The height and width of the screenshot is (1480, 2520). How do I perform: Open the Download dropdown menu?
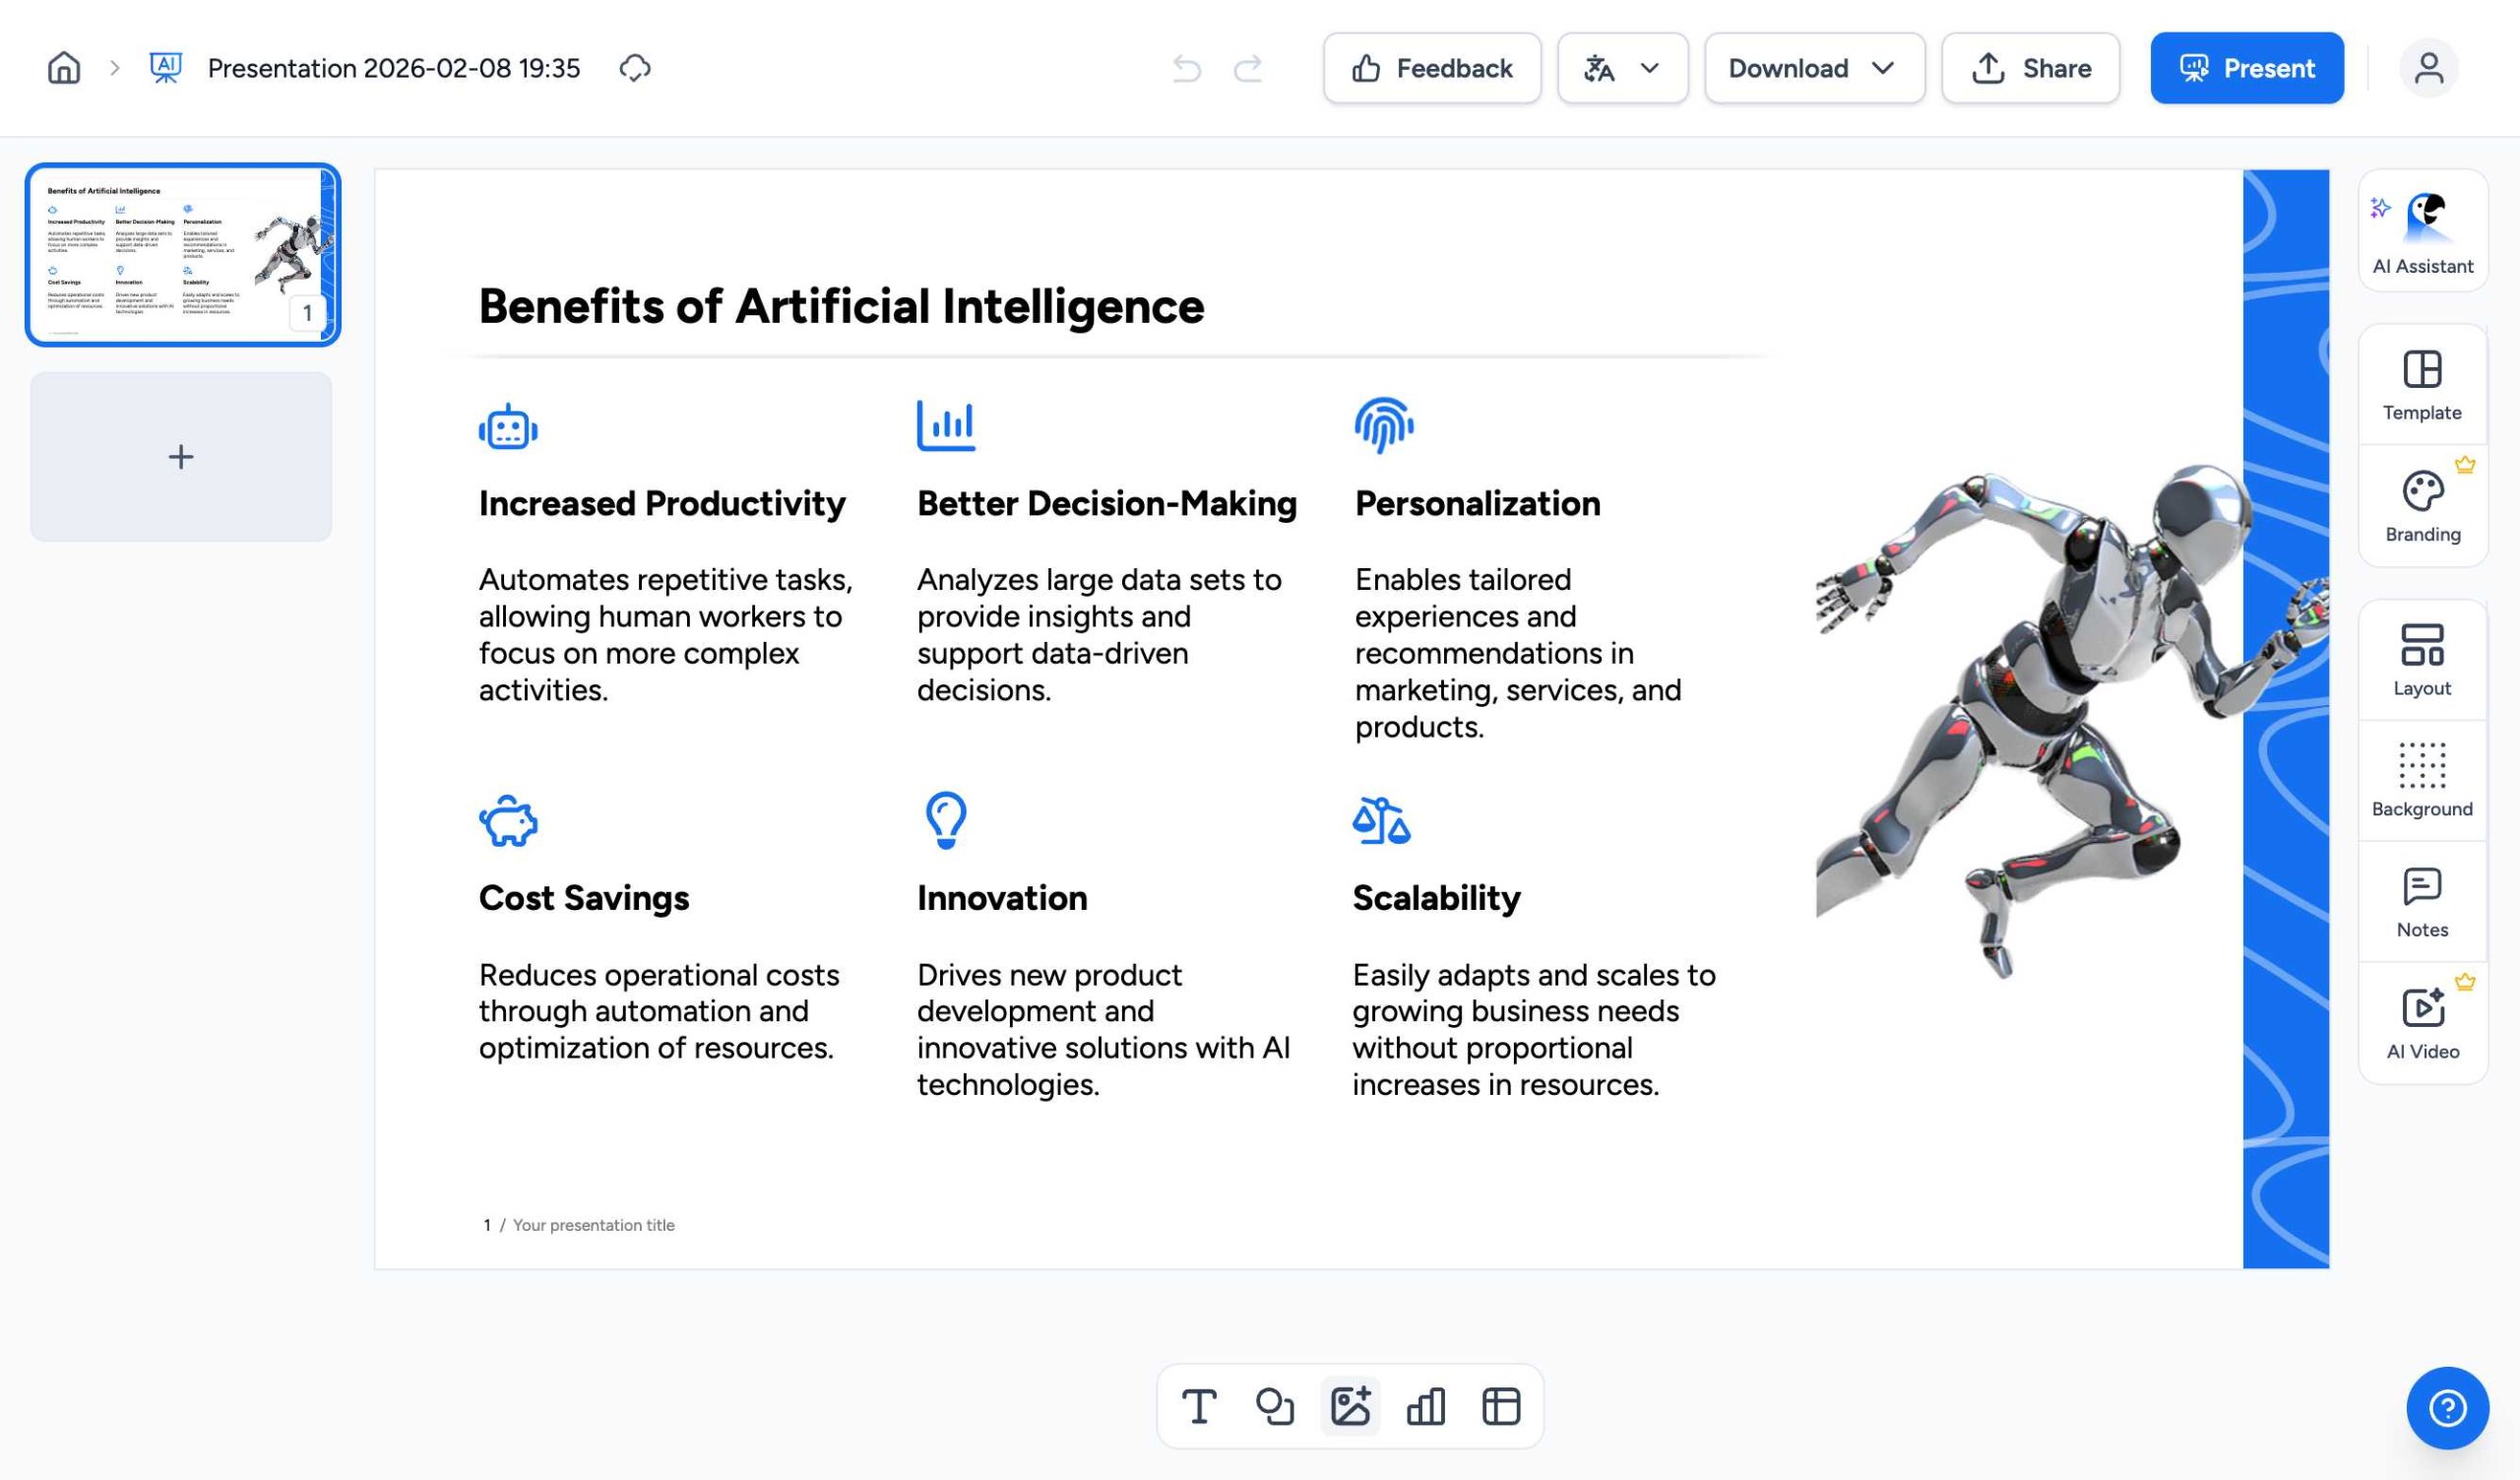tap(1814, 68)
